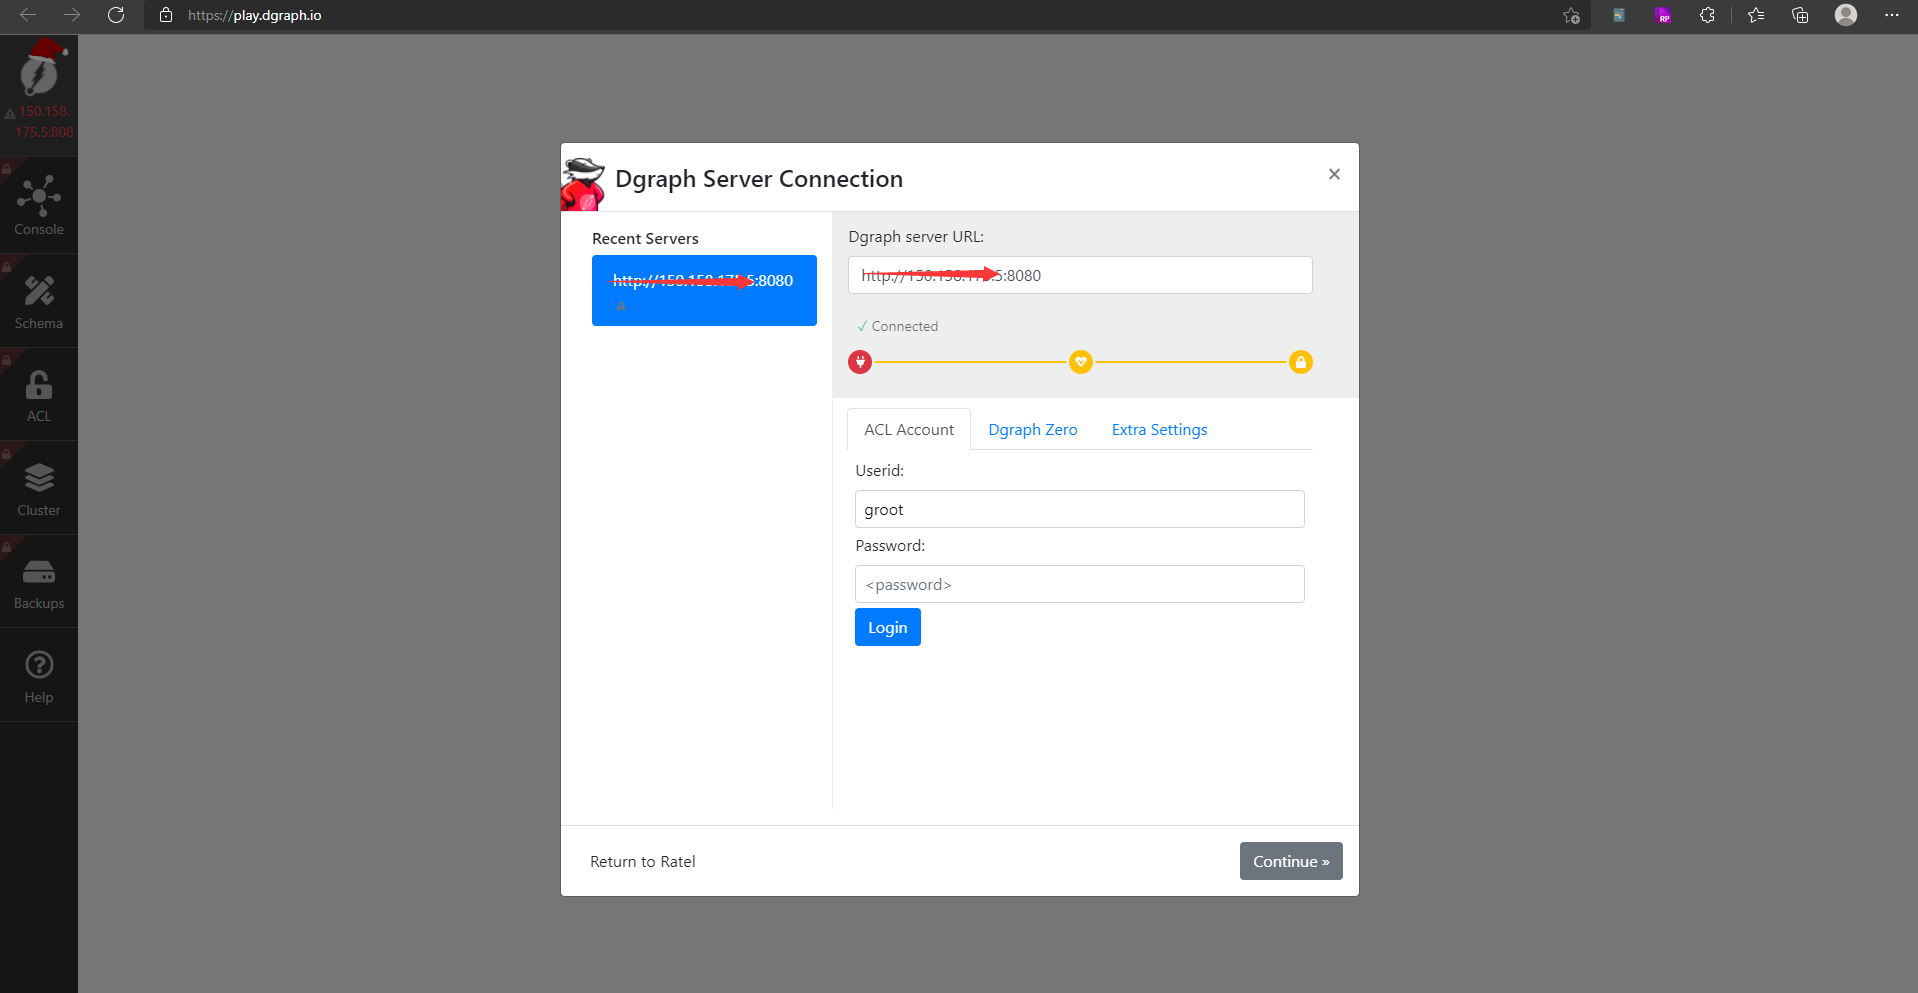Click the yellow heart health status icon
Viewport: 1918px width, 993px height.
pyautogui.click(x=1080, y=362)
